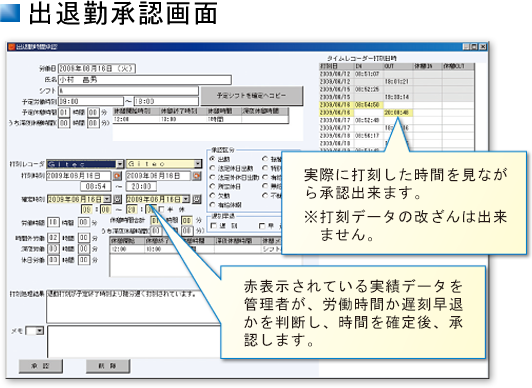
Task: Open the left 打刻レコーダ Gitec dropdown
Action: (x=120, y=164)
